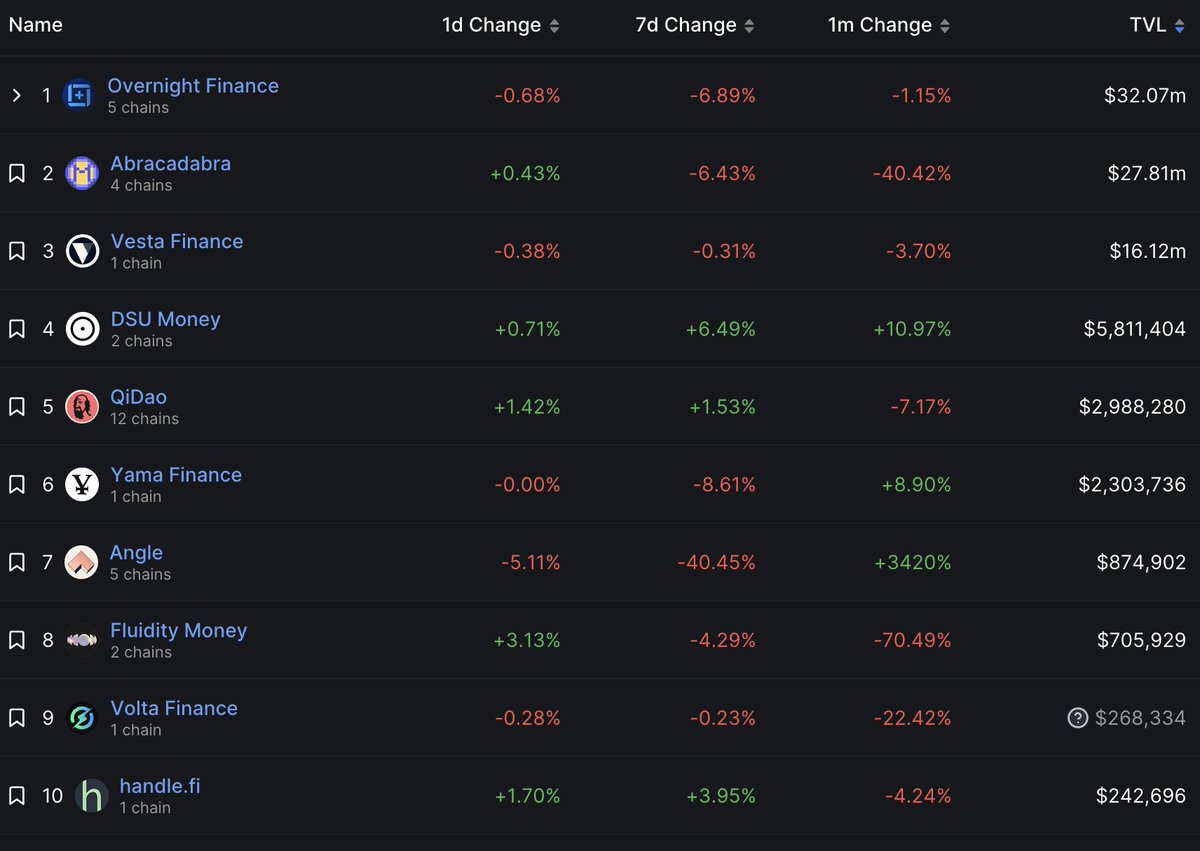1200x851 pixels.
Task: Toggle bookmark for Yama Finance
Action: (16, 485)
